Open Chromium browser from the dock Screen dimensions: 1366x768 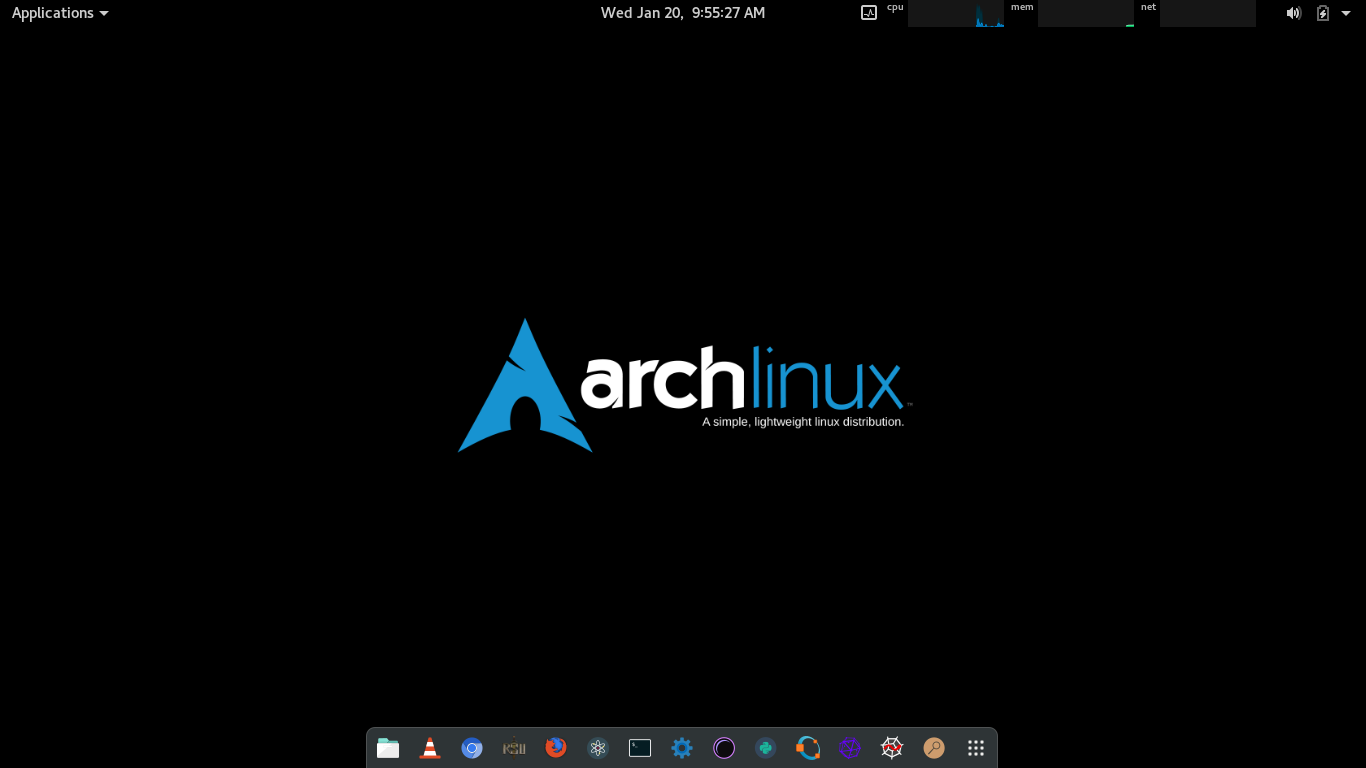(472, 747)
